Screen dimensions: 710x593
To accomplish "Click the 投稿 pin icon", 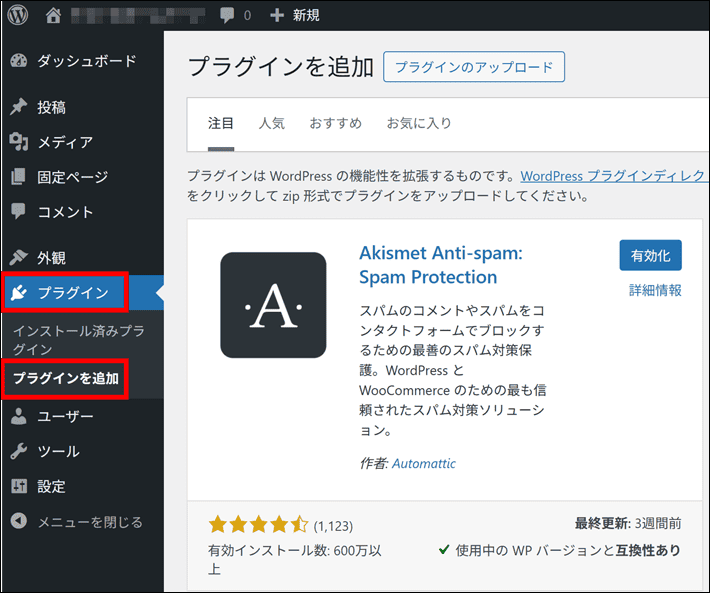I will (x=19, y=107).
